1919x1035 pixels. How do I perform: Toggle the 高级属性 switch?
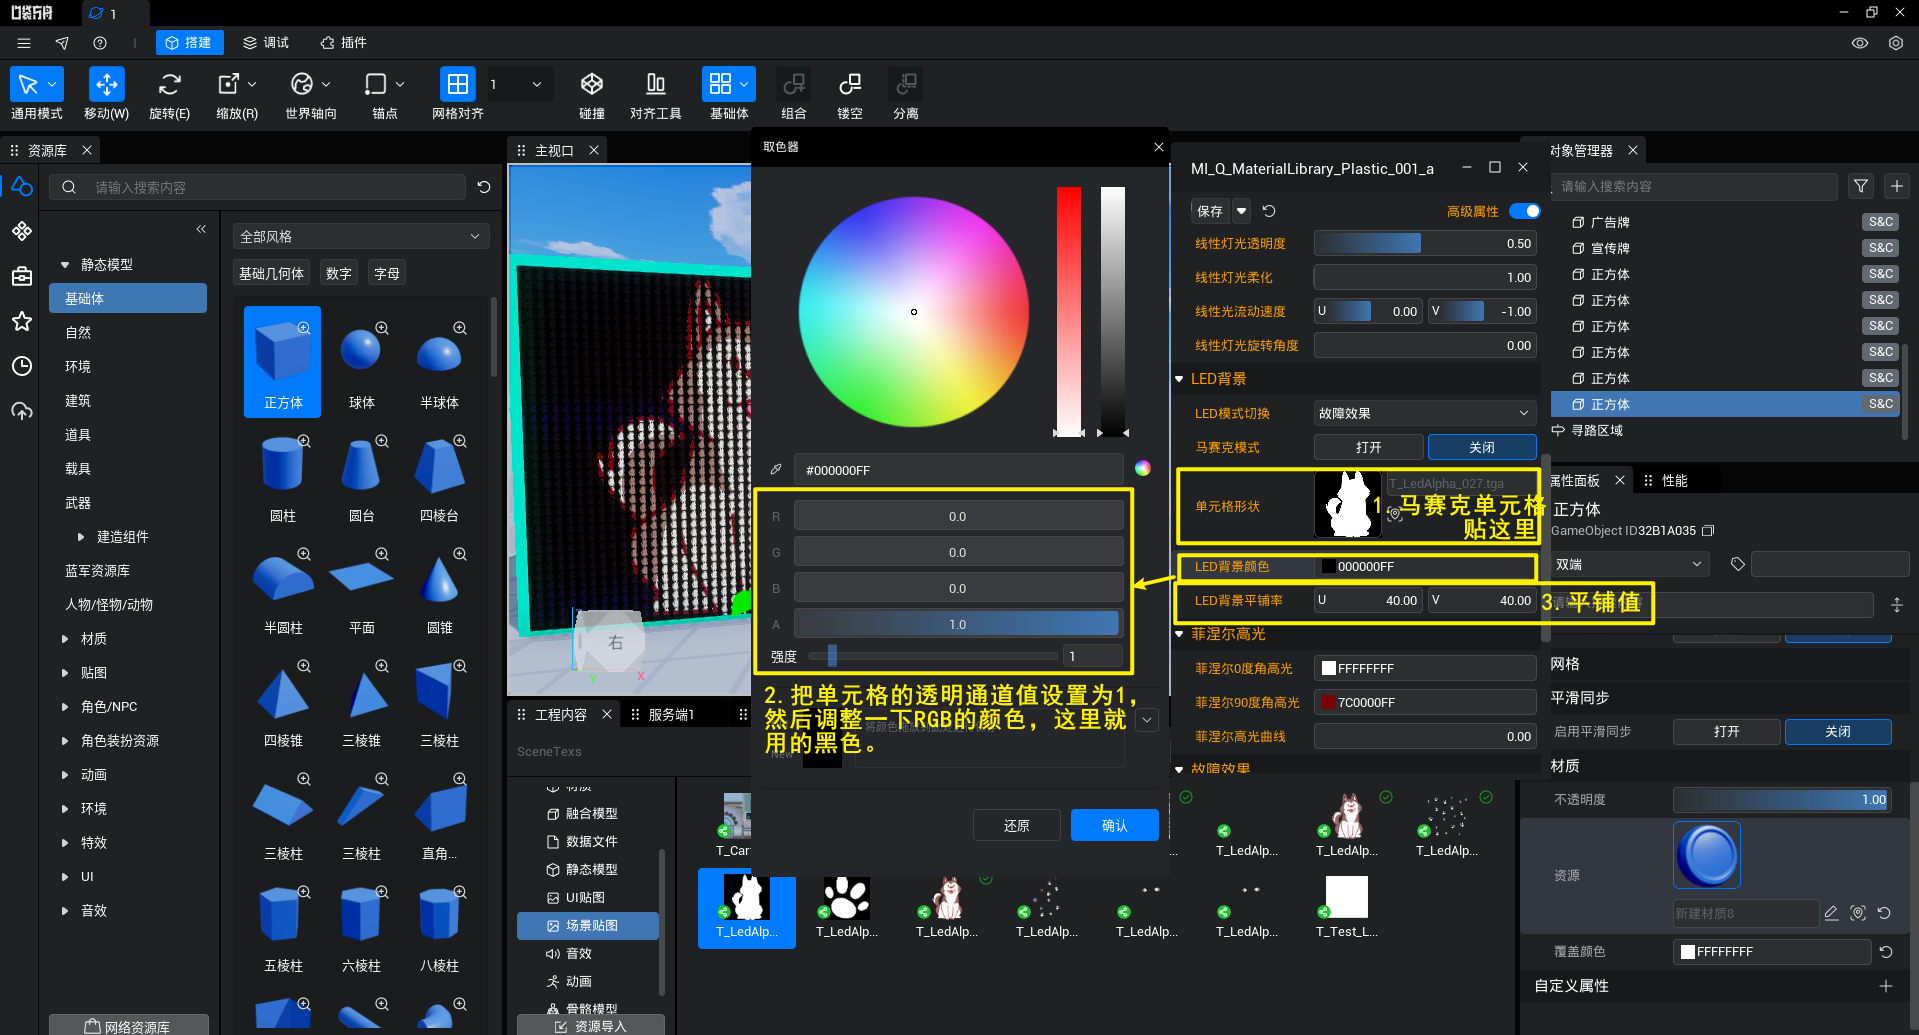coord(1525,211)
